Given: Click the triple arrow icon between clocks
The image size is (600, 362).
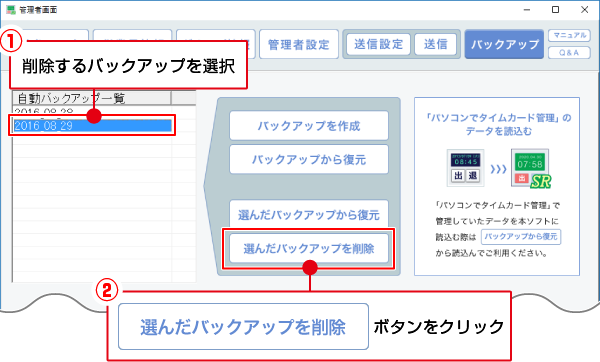Looking at the screenshot, I should (x=498, y=169).
